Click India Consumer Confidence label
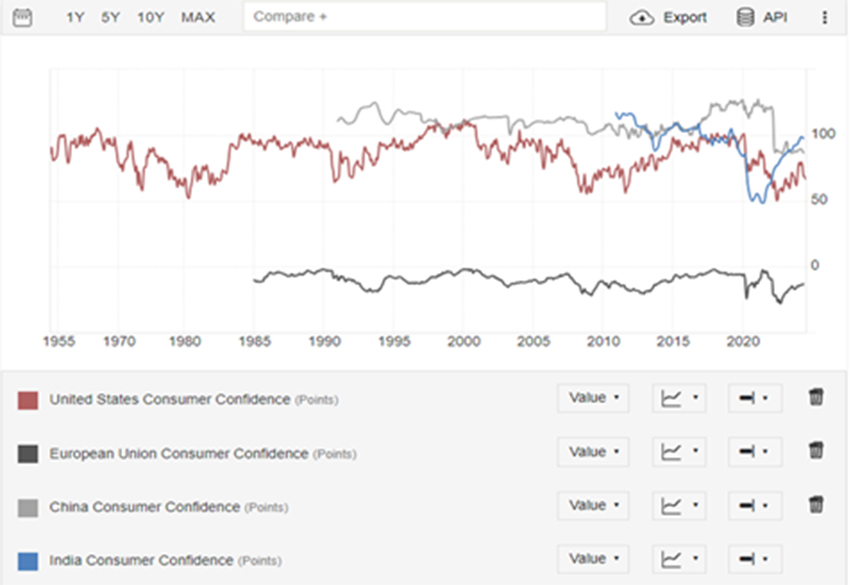The image size is (851, 585). (x=141, y=560)
